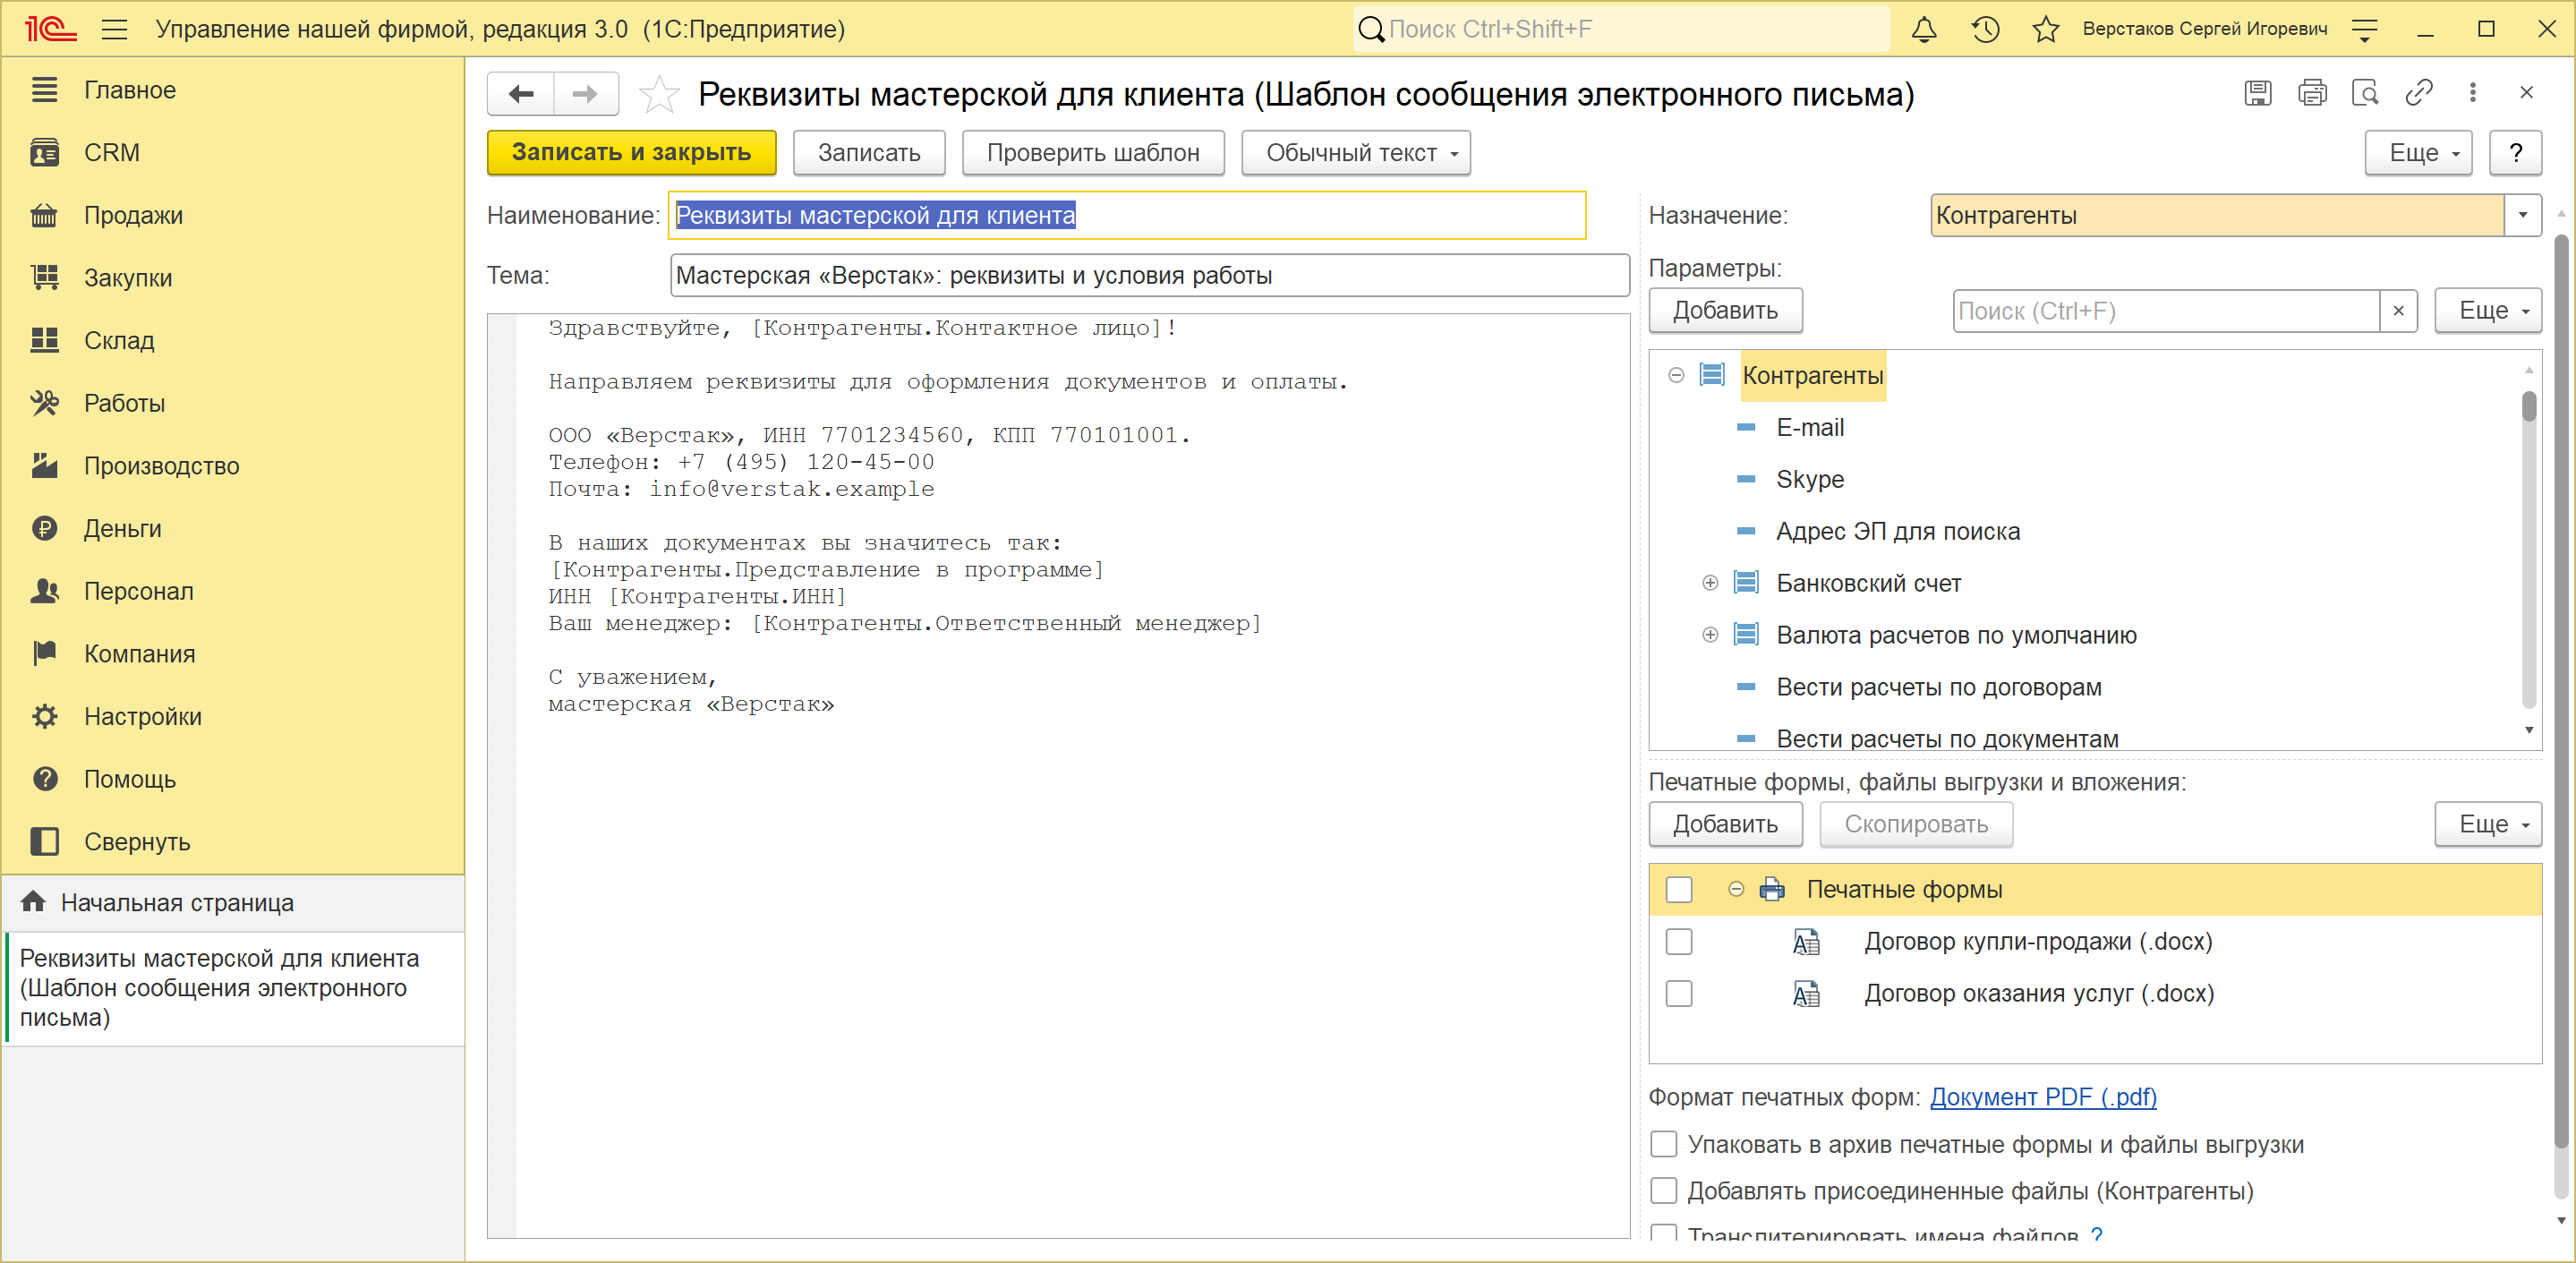Click the Тема subject field
The image size is (2576, 1263).
coord(1149,276)
